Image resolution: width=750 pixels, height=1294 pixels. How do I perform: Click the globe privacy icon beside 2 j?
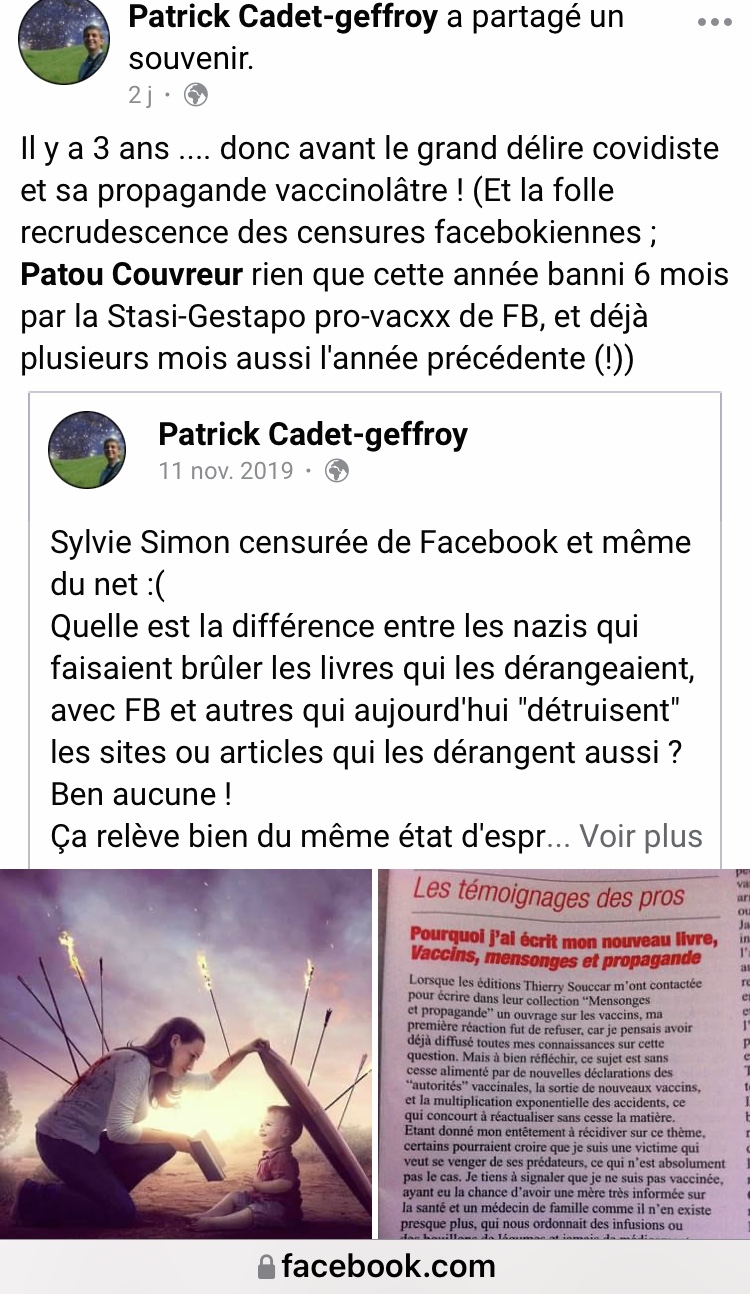point(197,95)
